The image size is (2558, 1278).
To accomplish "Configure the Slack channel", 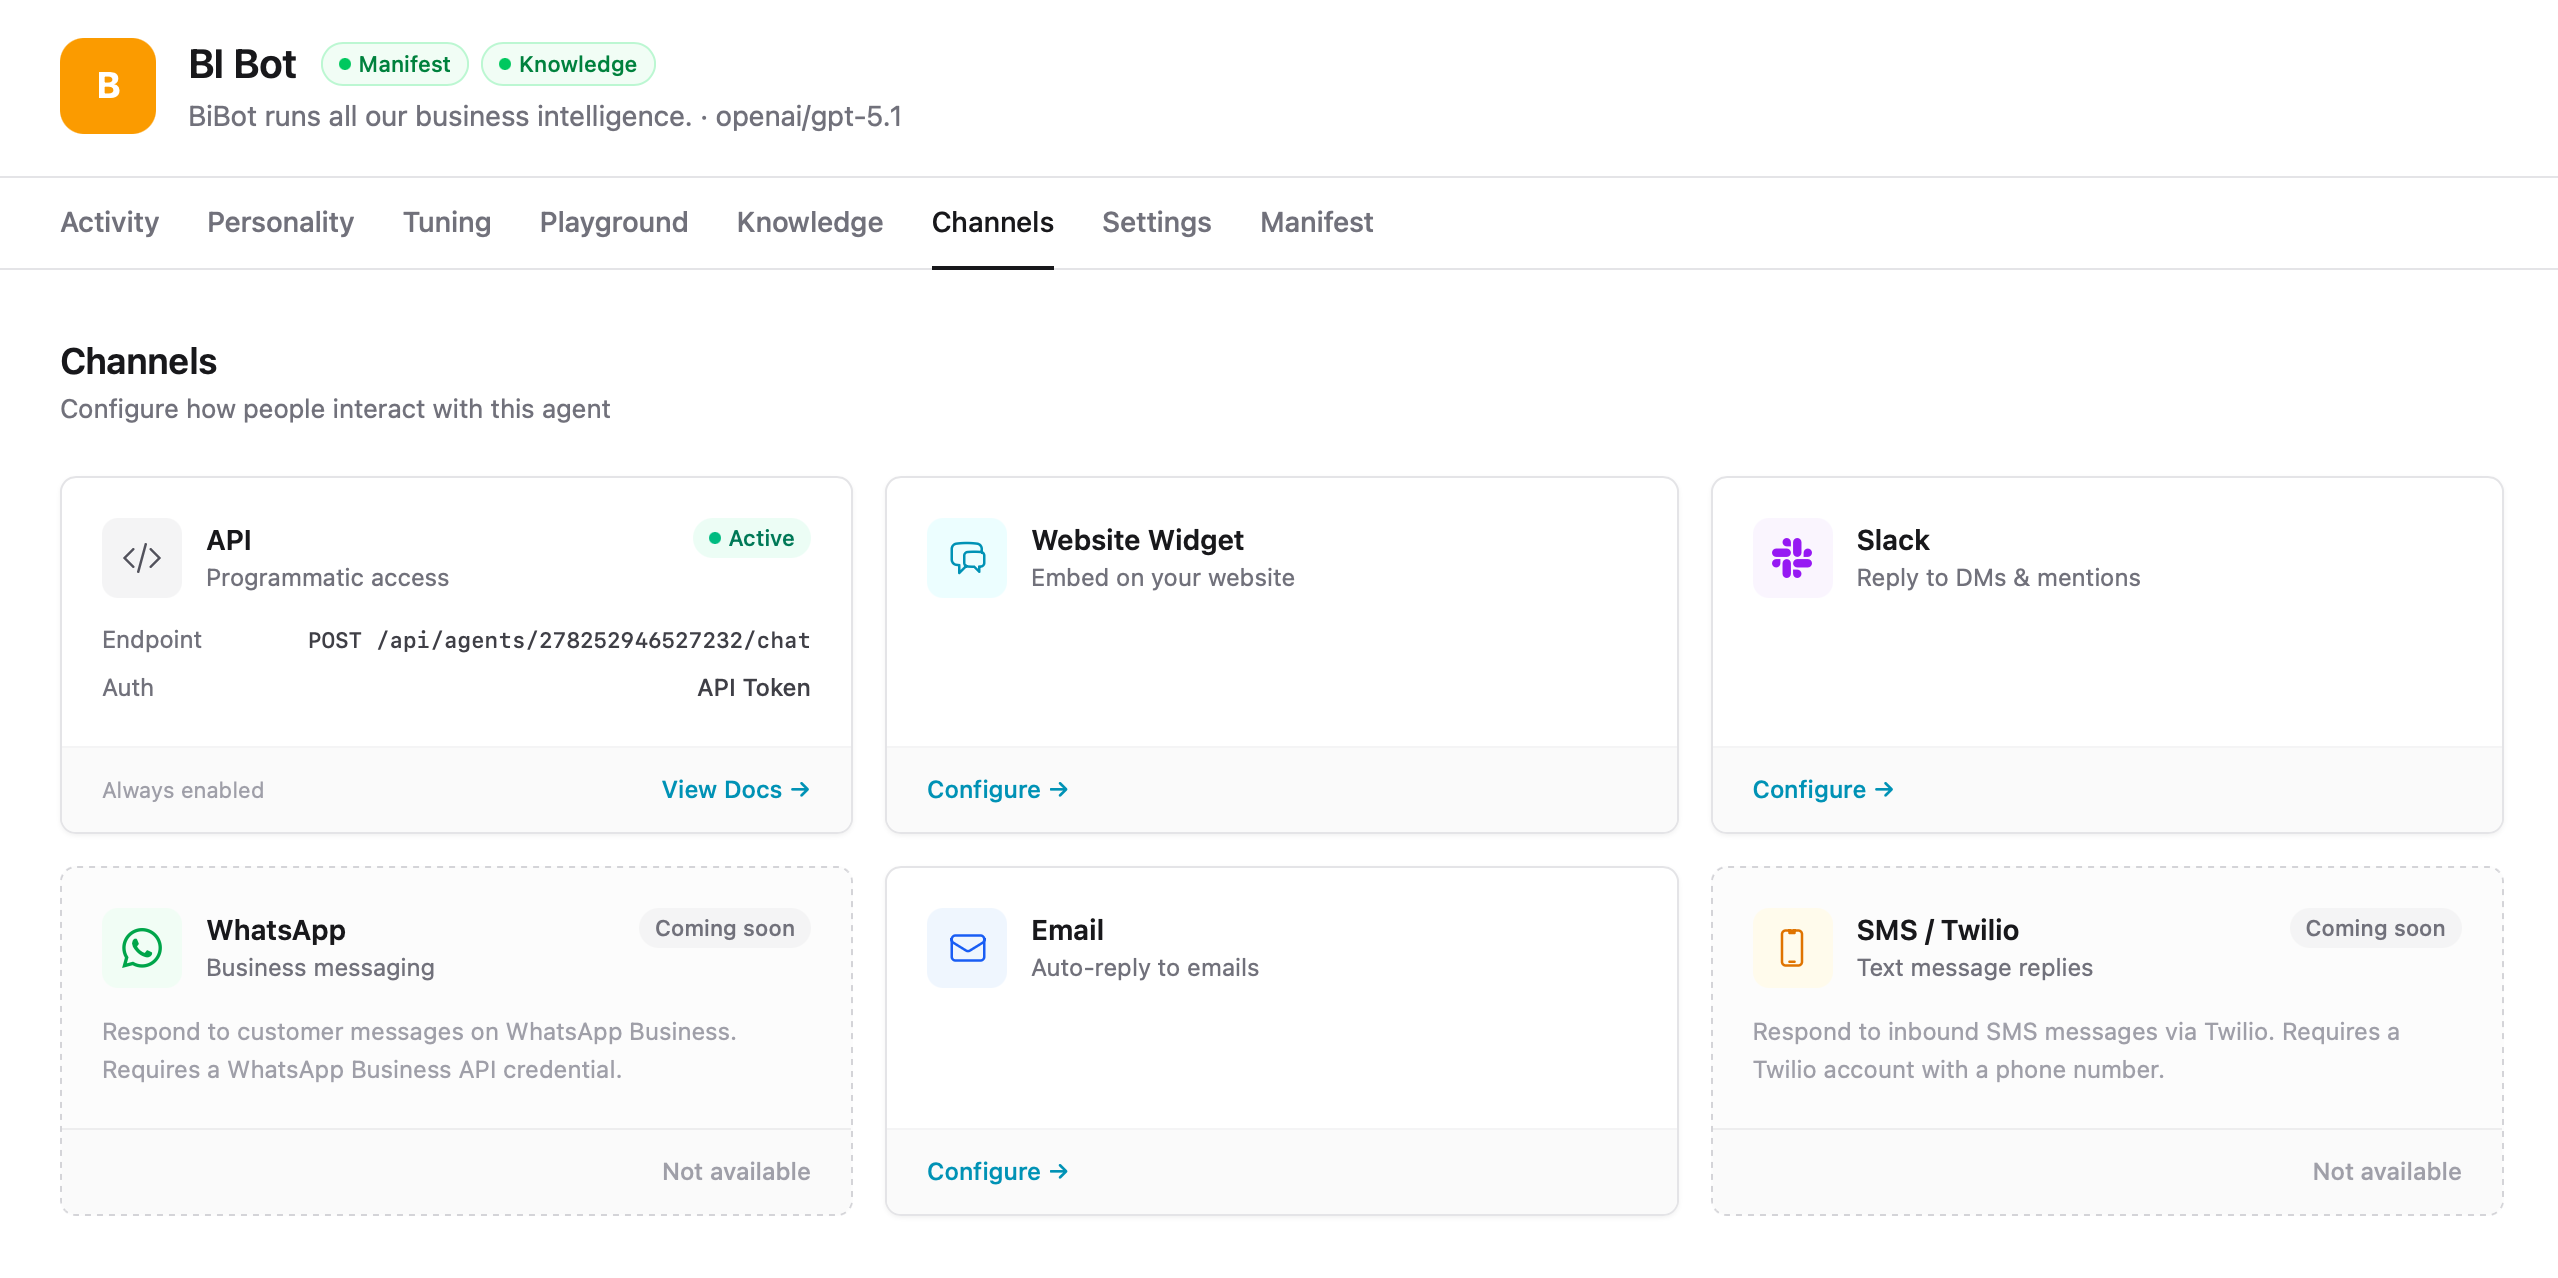I will [1821, 789].
